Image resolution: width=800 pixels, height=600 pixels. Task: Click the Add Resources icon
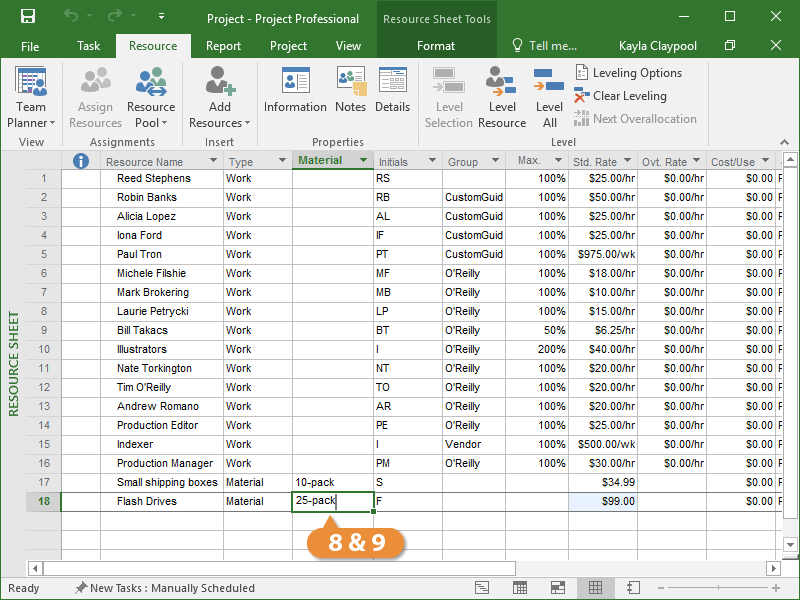220,97
